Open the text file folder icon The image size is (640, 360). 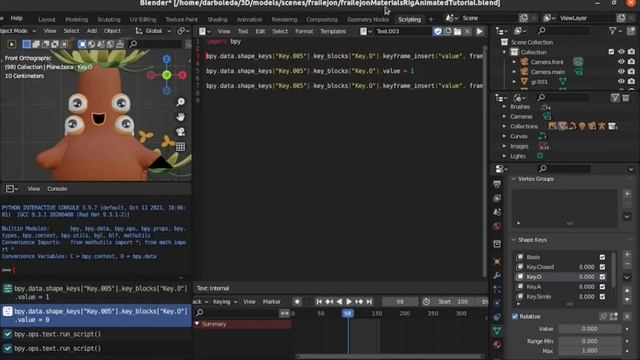point(458,31)
